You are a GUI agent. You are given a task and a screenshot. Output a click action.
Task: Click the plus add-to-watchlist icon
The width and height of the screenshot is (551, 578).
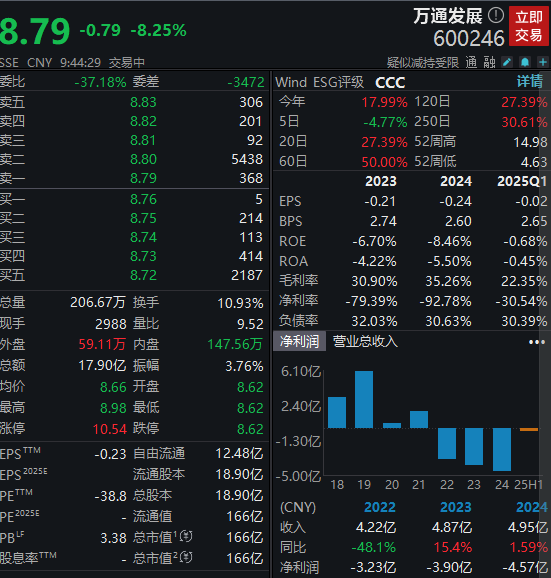[543, 62]
